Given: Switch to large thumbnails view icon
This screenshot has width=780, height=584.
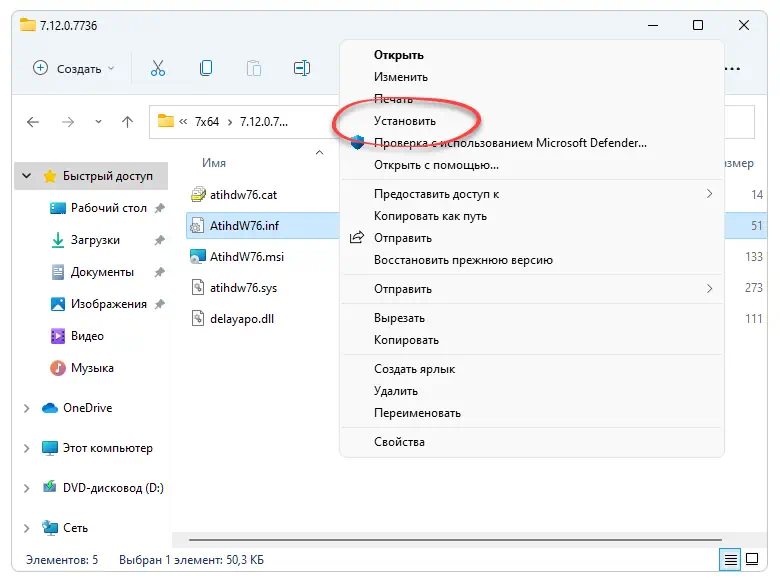Looking at the screenshot, I should point(753,559).
